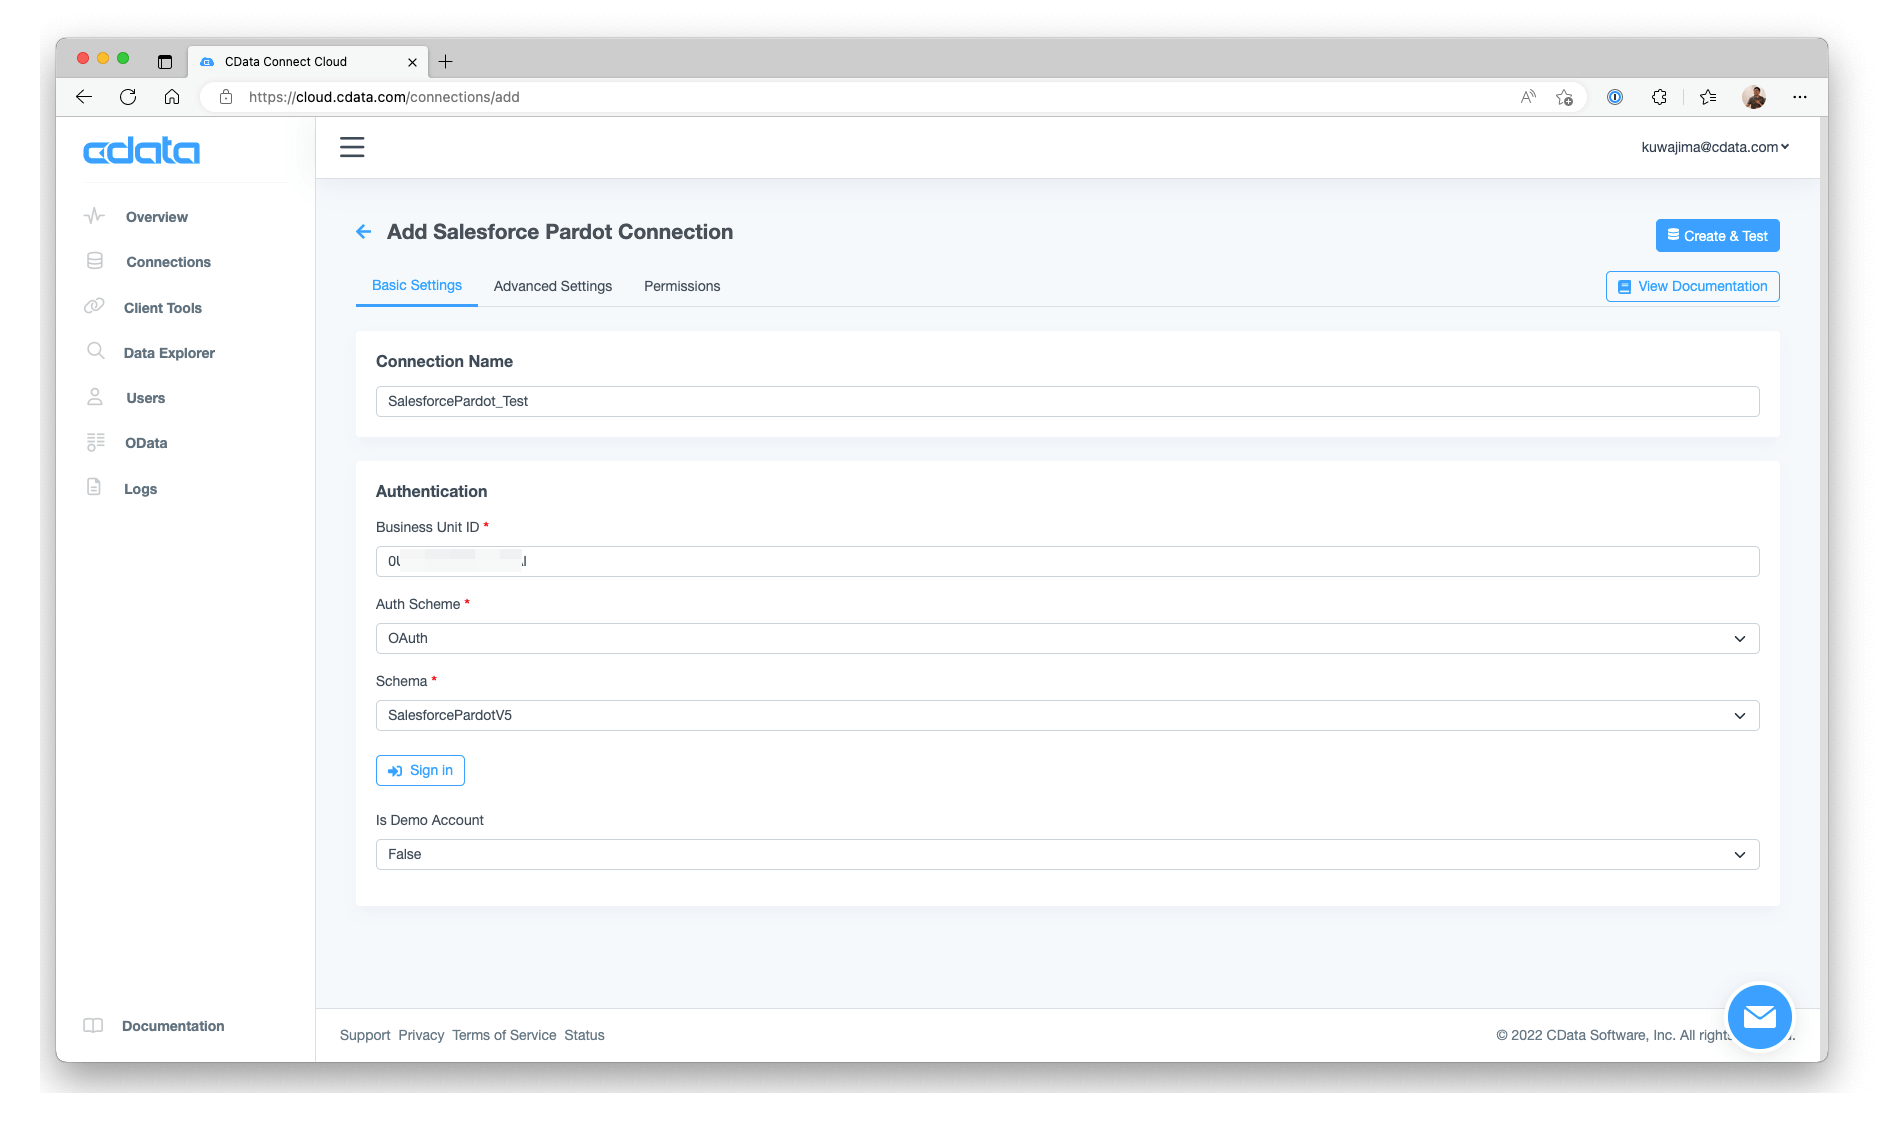Click the Logs document icon

coord(94,487)
